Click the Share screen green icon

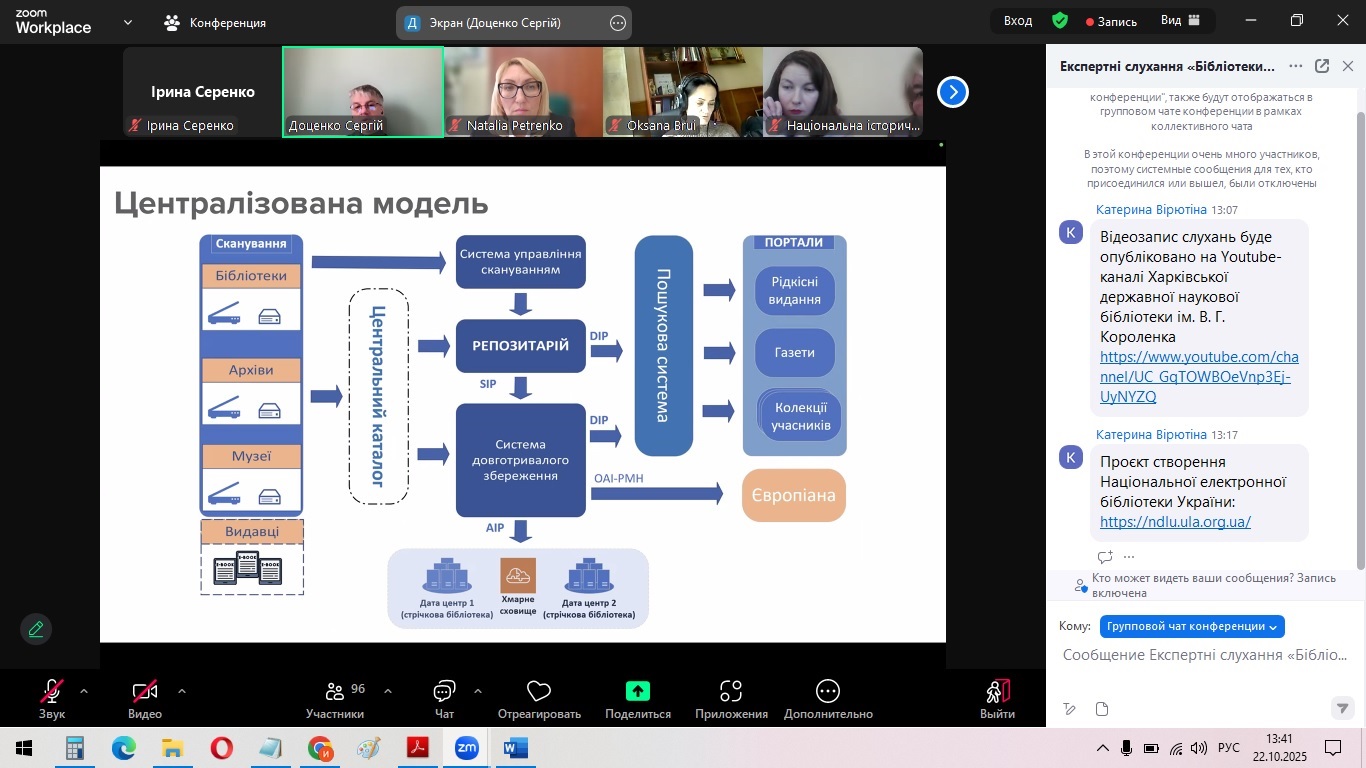637,691
